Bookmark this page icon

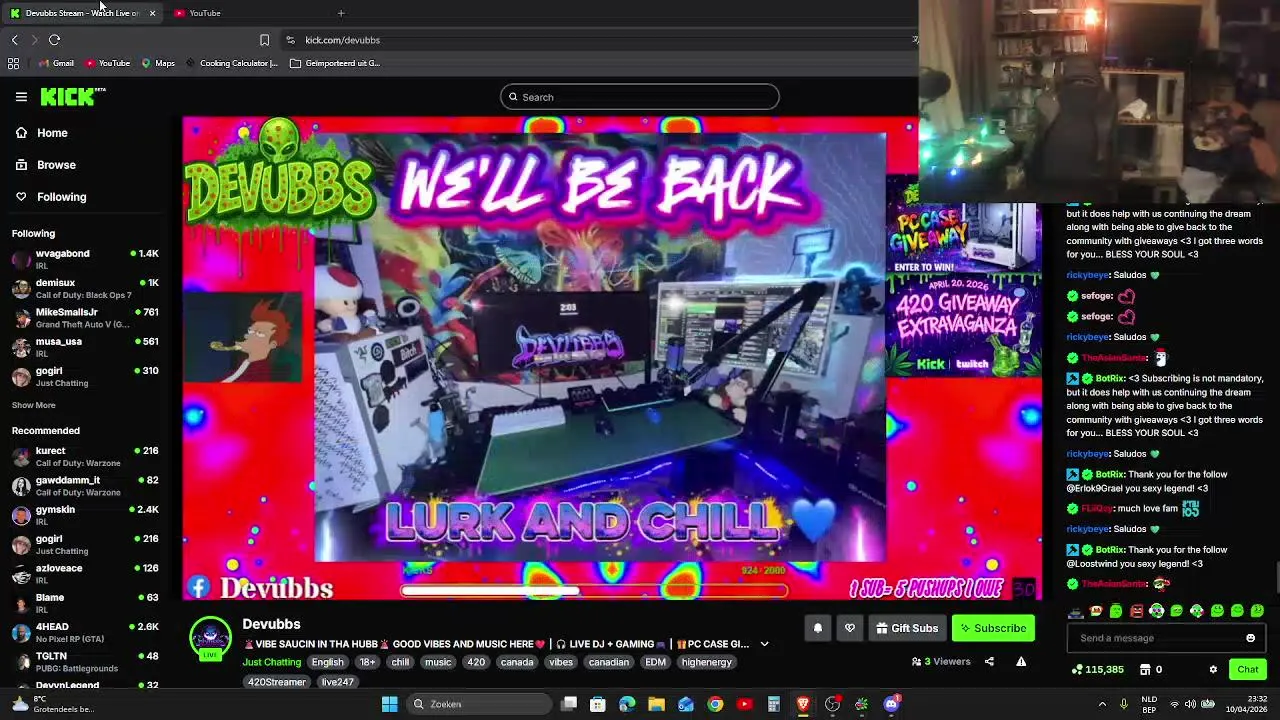264,40
